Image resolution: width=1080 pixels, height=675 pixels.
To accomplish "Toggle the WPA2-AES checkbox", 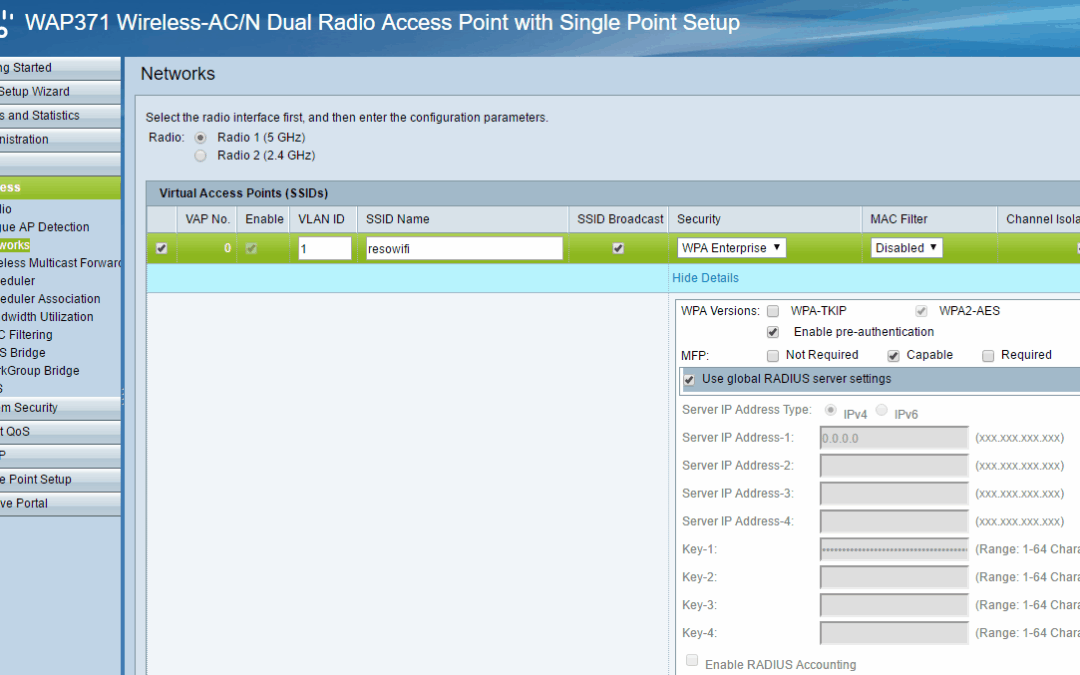I will click(921, 311).
